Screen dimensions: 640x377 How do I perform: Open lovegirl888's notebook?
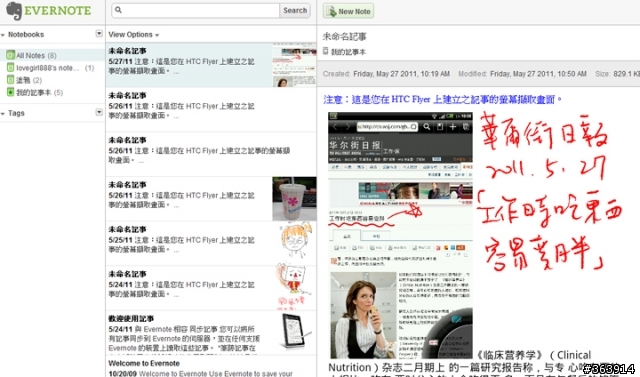tap(52, 68)
